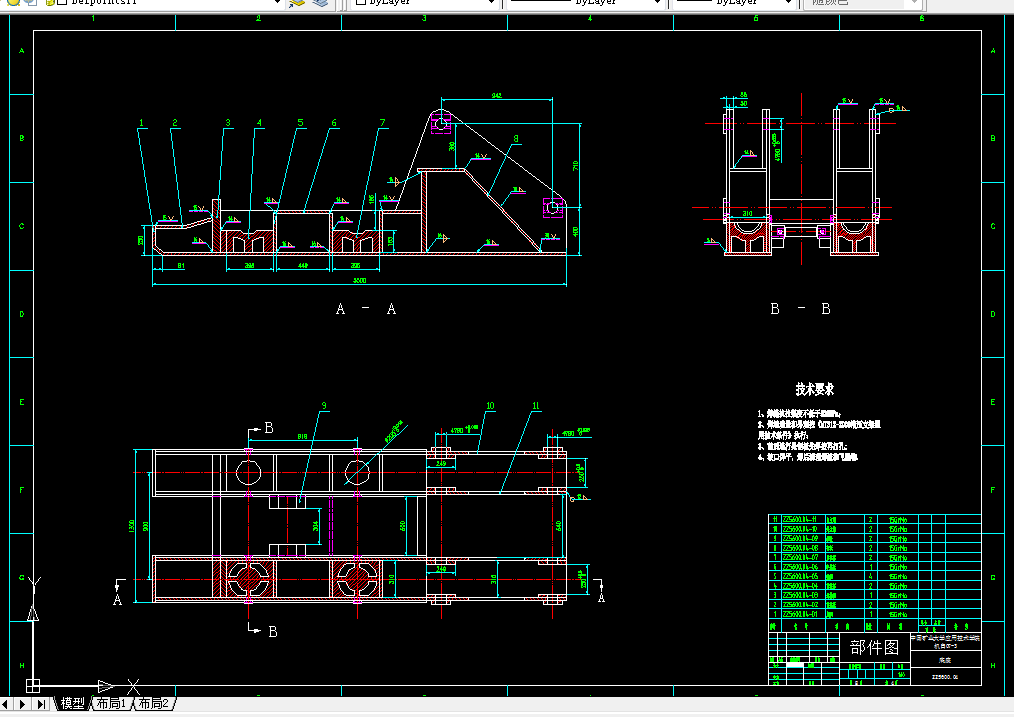Select part balloon number 4 in section A-A

[x=259, y=123]
